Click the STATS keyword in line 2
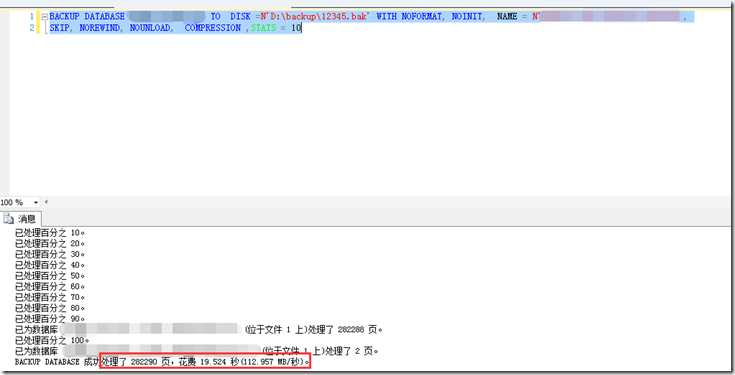The height and width of the screenshot is (375, 735). [263, 28]
